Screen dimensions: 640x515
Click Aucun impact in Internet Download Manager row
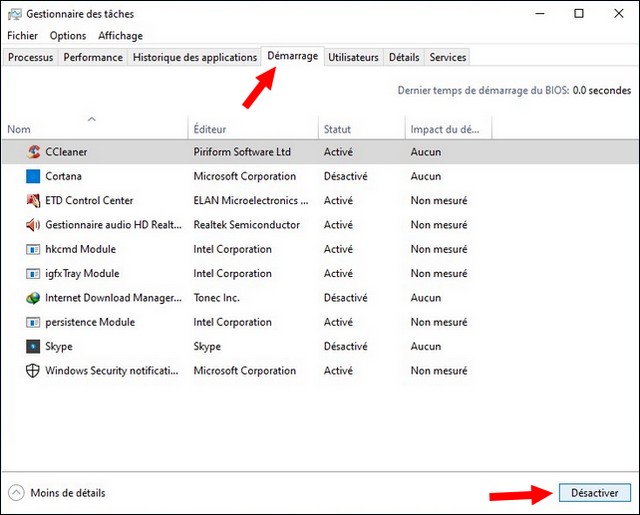click(426, 298)
